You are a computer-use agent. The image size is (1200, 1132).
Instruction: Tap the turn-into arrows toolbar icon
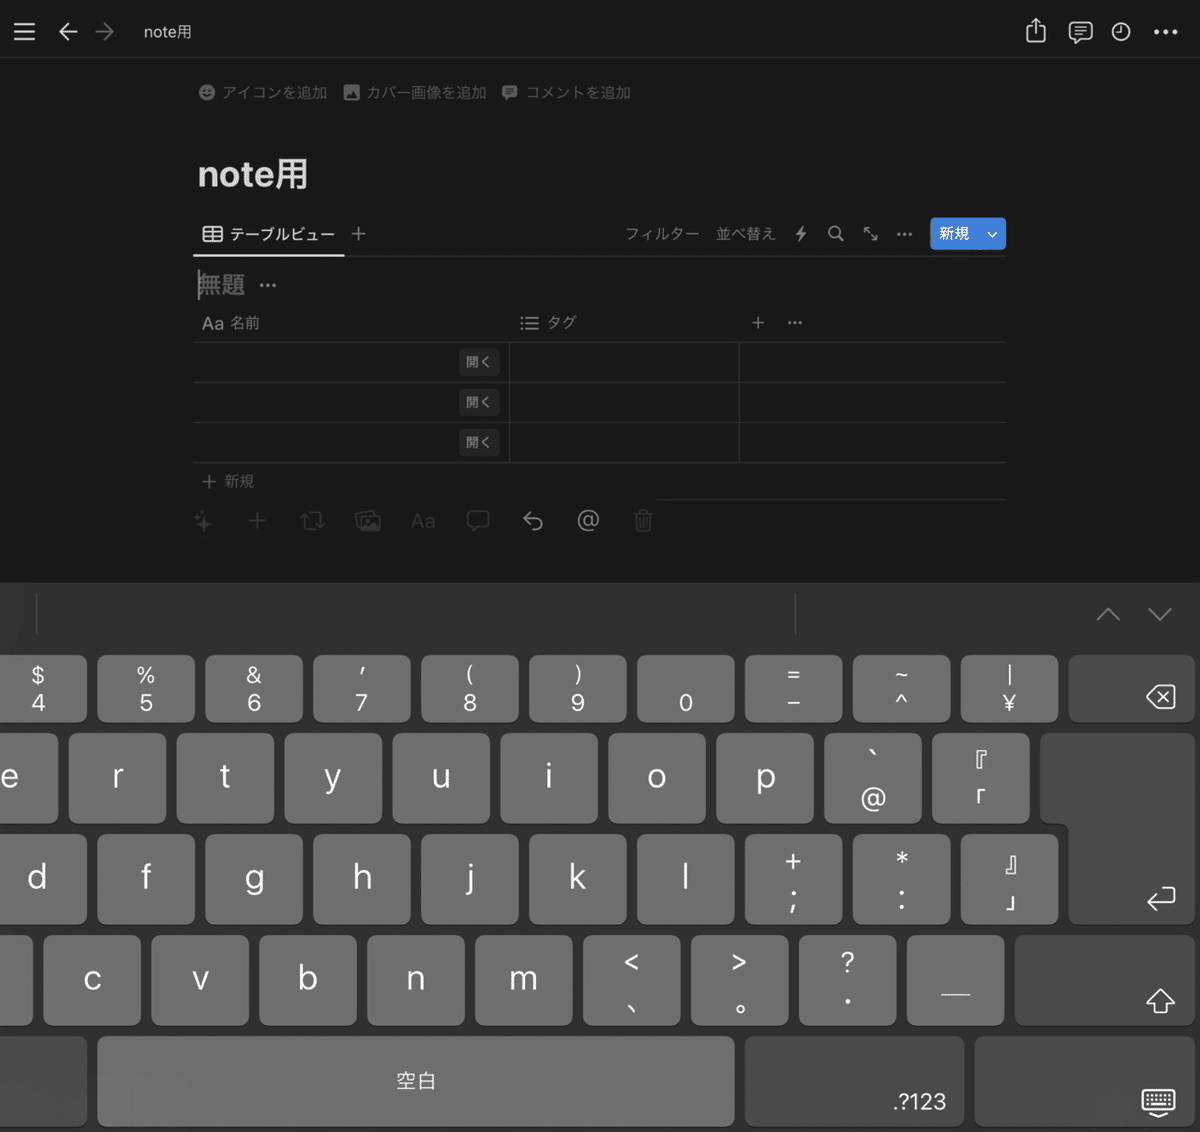[x=312, y=521]
